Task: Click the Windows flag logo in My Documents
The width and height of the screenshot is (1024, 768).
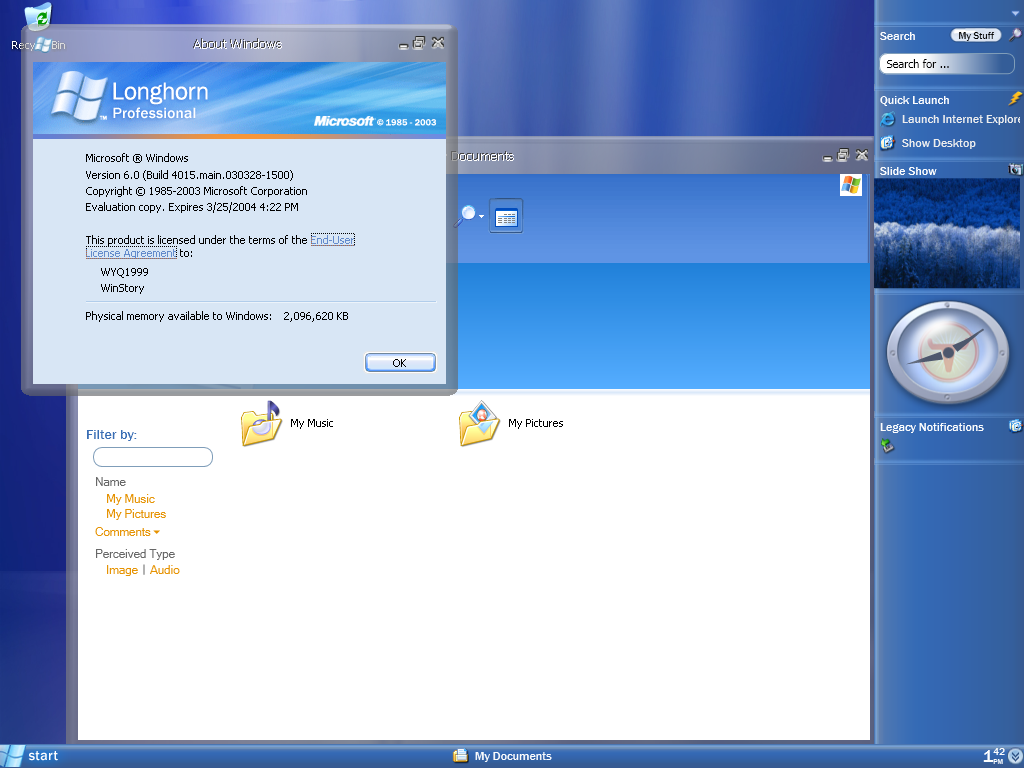Action: pyautogui.click(x=851, y=185)
